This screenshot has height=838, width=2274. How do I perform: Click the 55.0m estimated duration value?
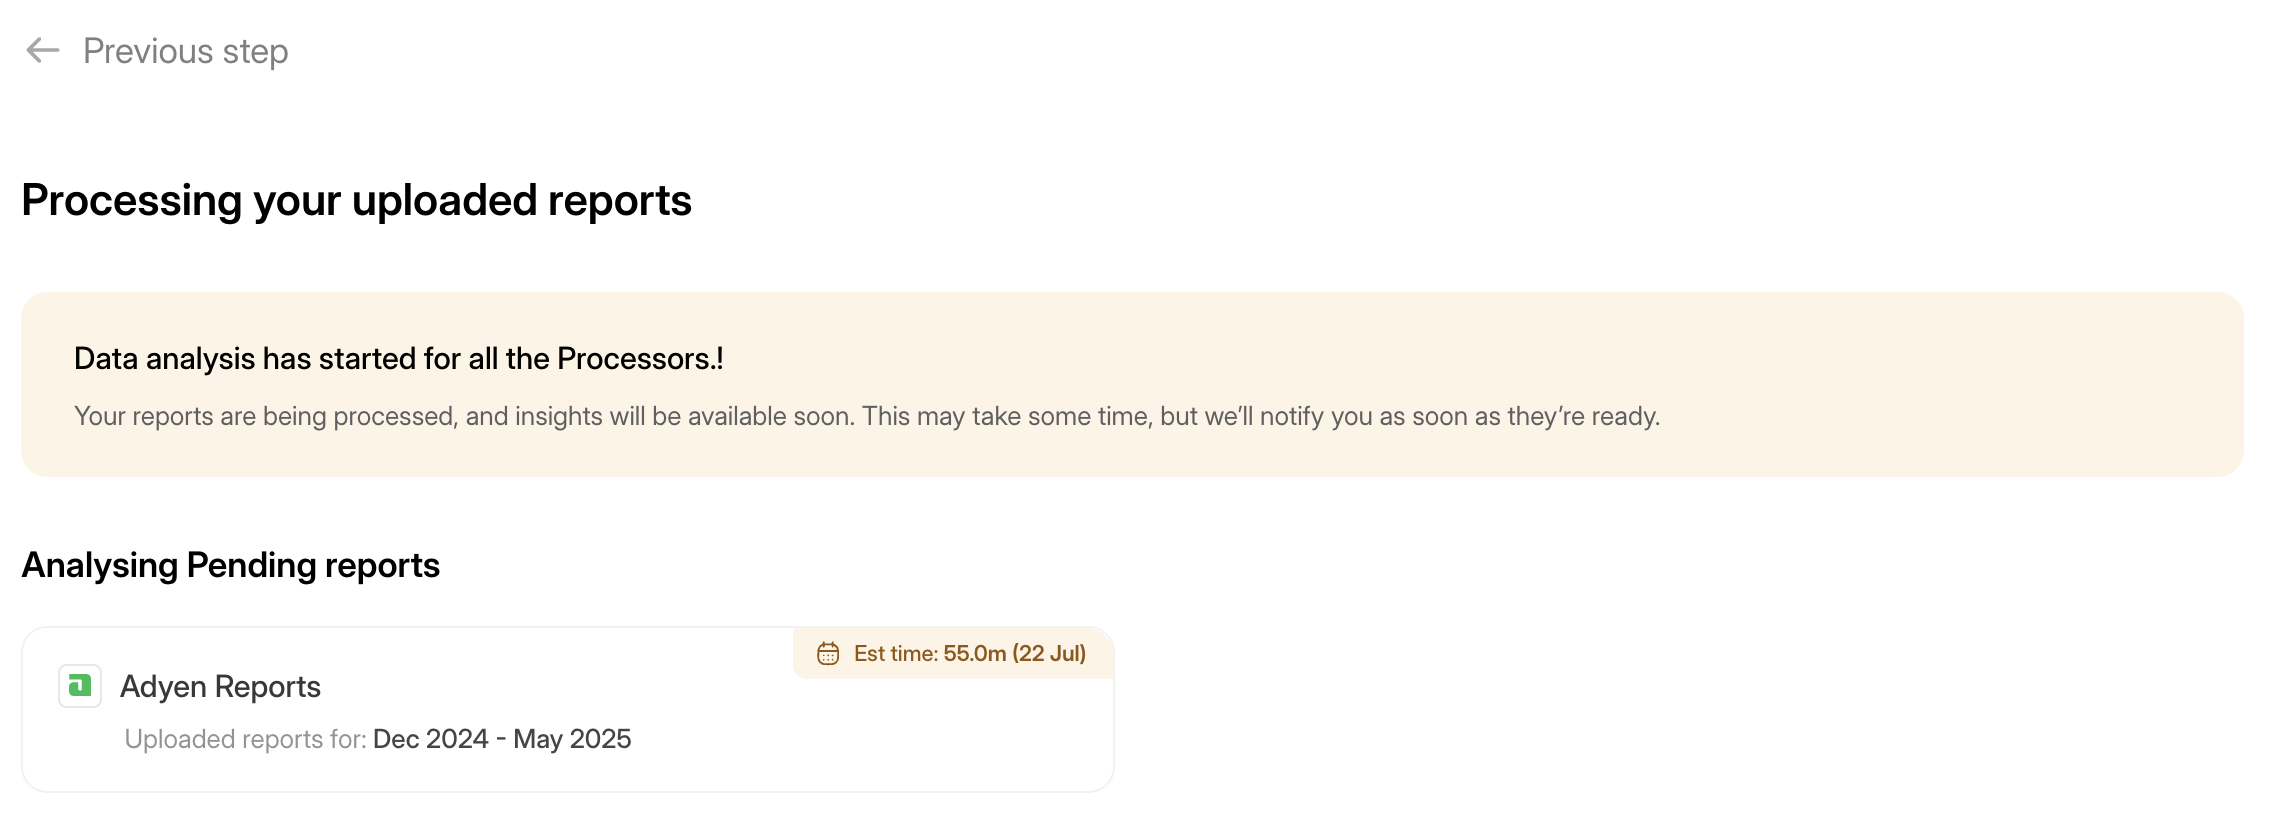coord(974,653)
